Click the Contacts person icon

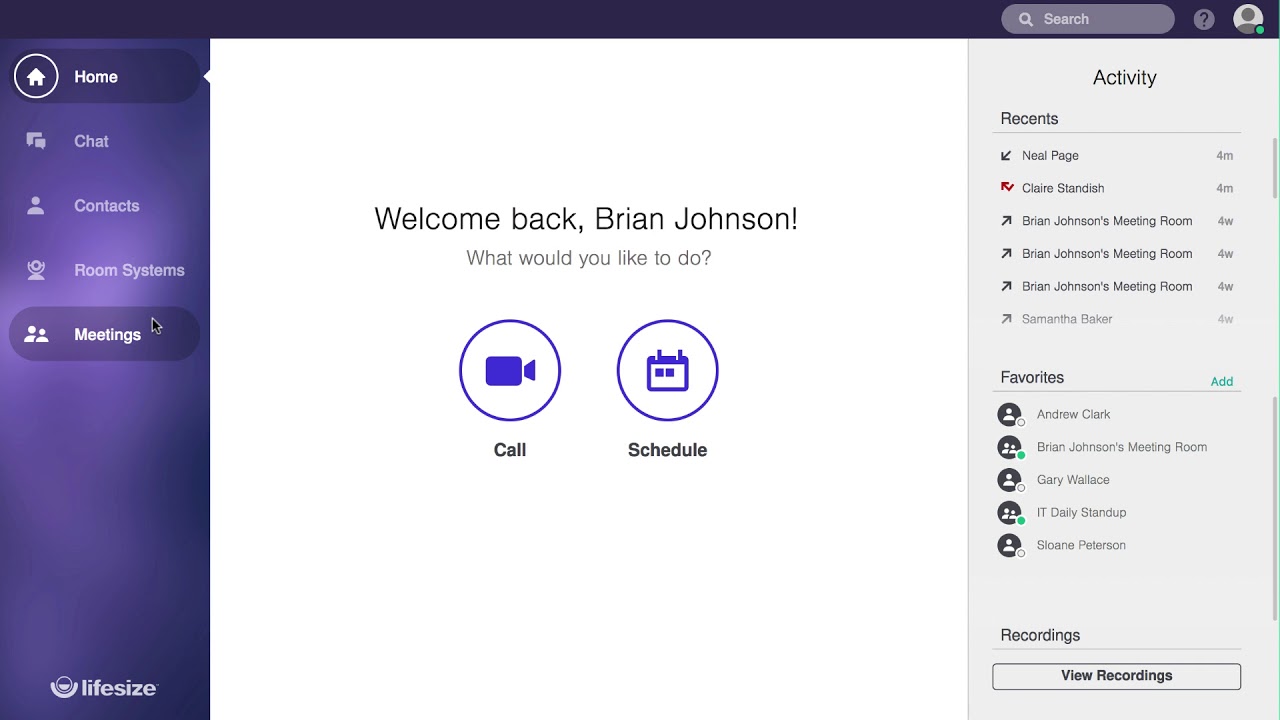[36, 206]
